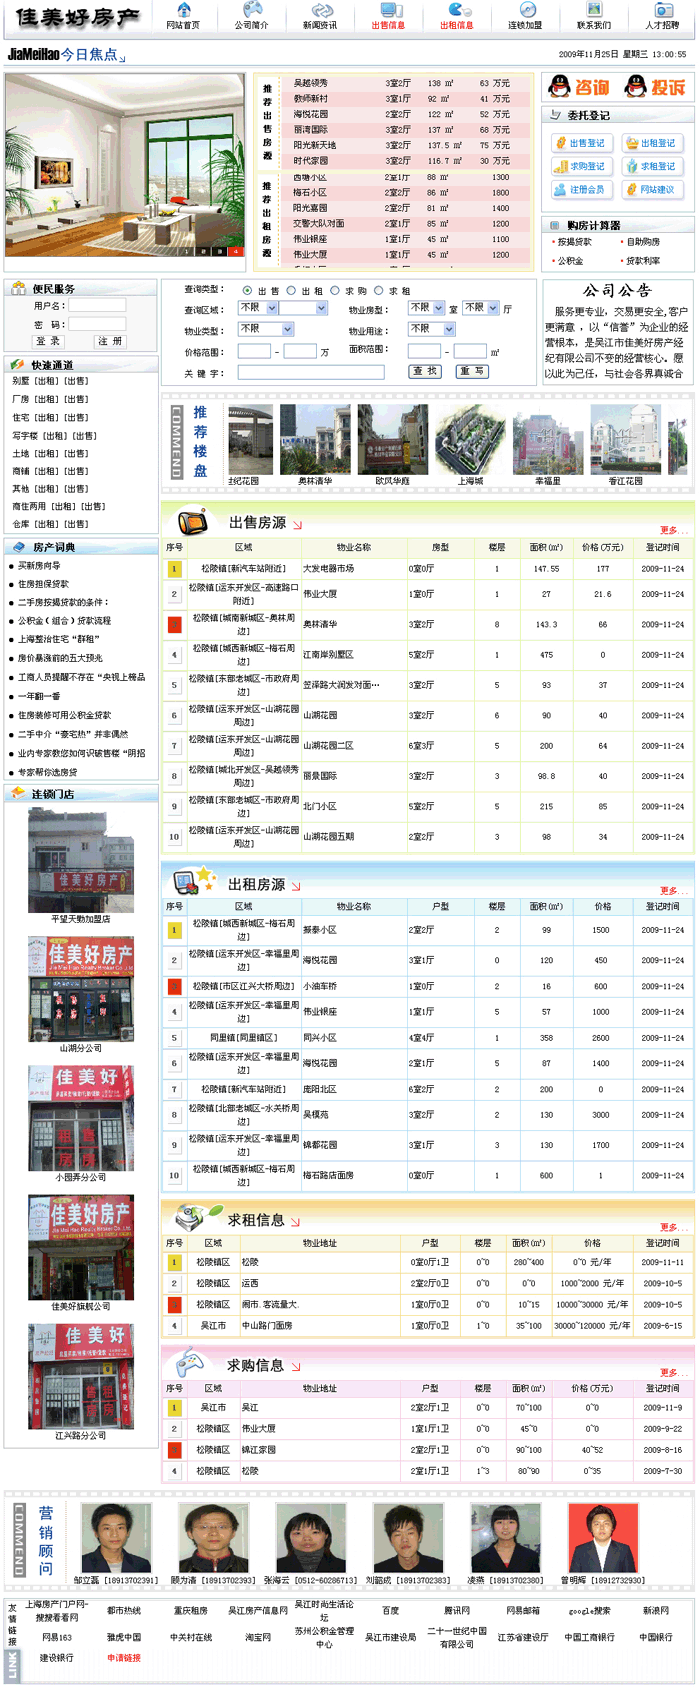Click the 投诉 QQ penguin icon
This screenshot has height=1687, width=700.
pos(635,88)
